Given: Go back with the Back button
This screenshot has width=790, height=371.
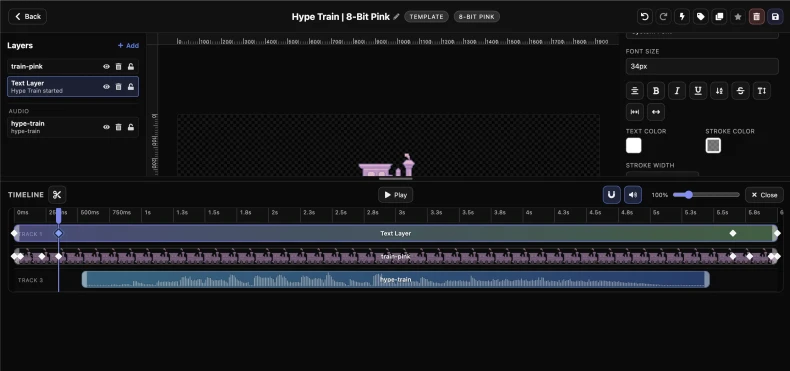Looking at the screenshot, I should (28, 17).
